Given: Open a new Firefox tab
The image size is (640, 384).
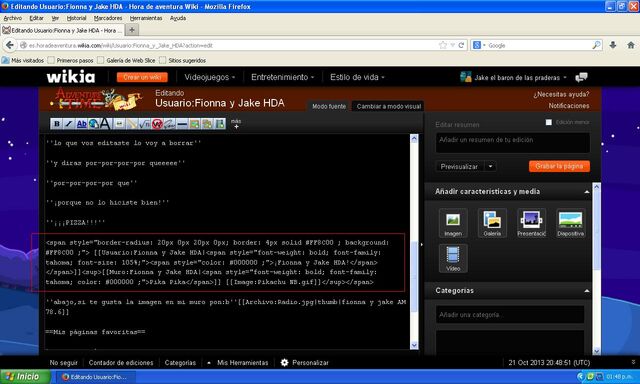Looking at the screenshot, I should [x=132, y=30].
